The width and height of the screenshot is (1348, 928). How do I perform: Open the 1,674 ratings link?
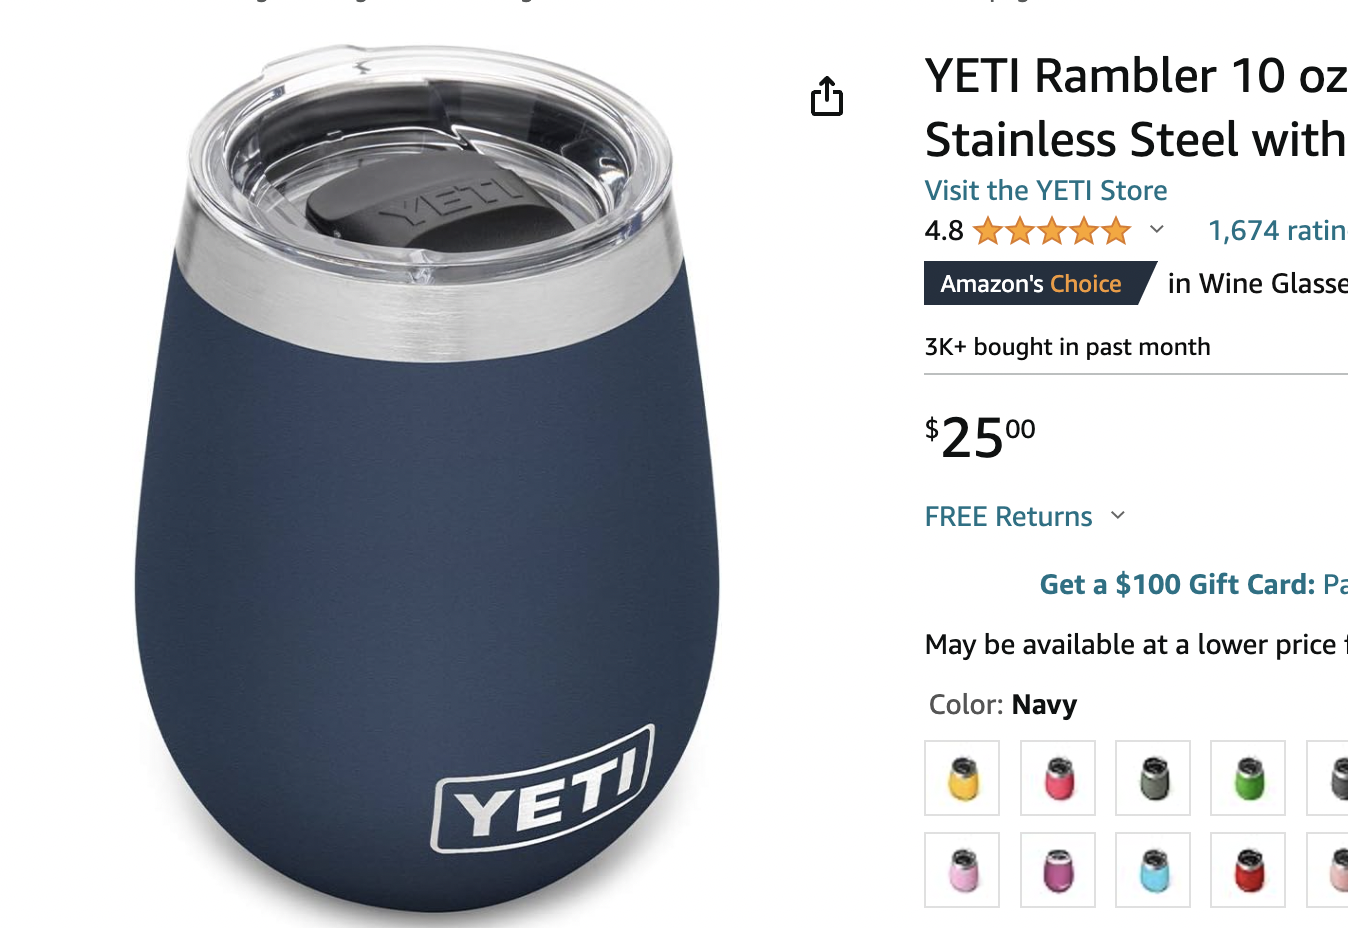[1276, 231]
